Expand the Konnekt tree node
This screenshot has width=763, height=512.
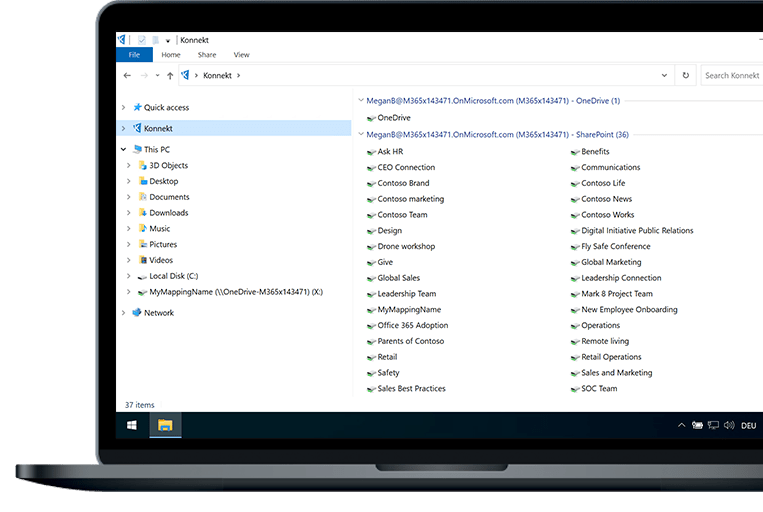click(123, 128)
